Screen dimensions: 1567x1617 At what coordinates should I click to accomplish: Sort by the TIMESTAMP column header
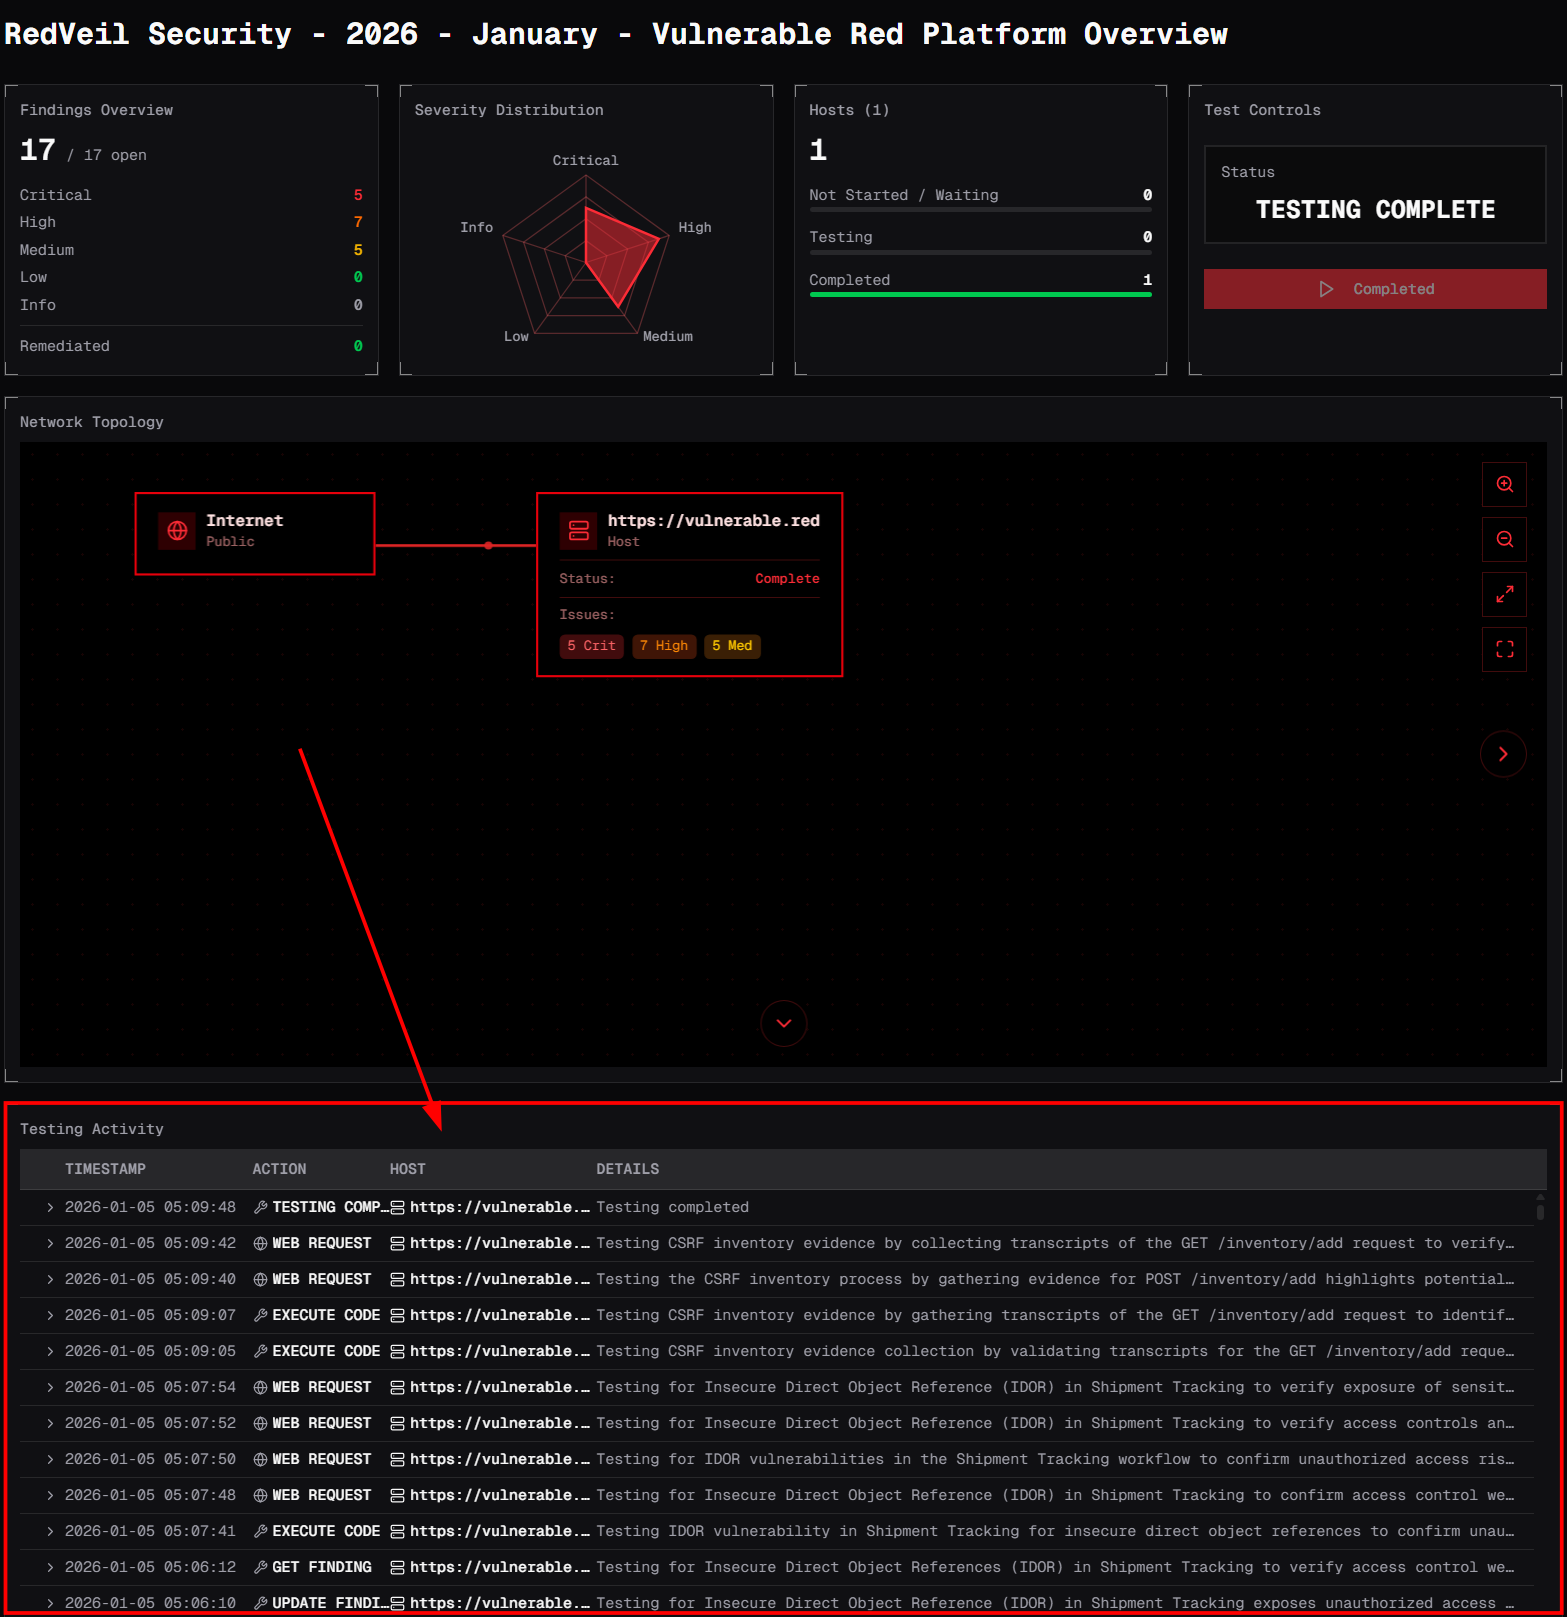pos(105,1169)
